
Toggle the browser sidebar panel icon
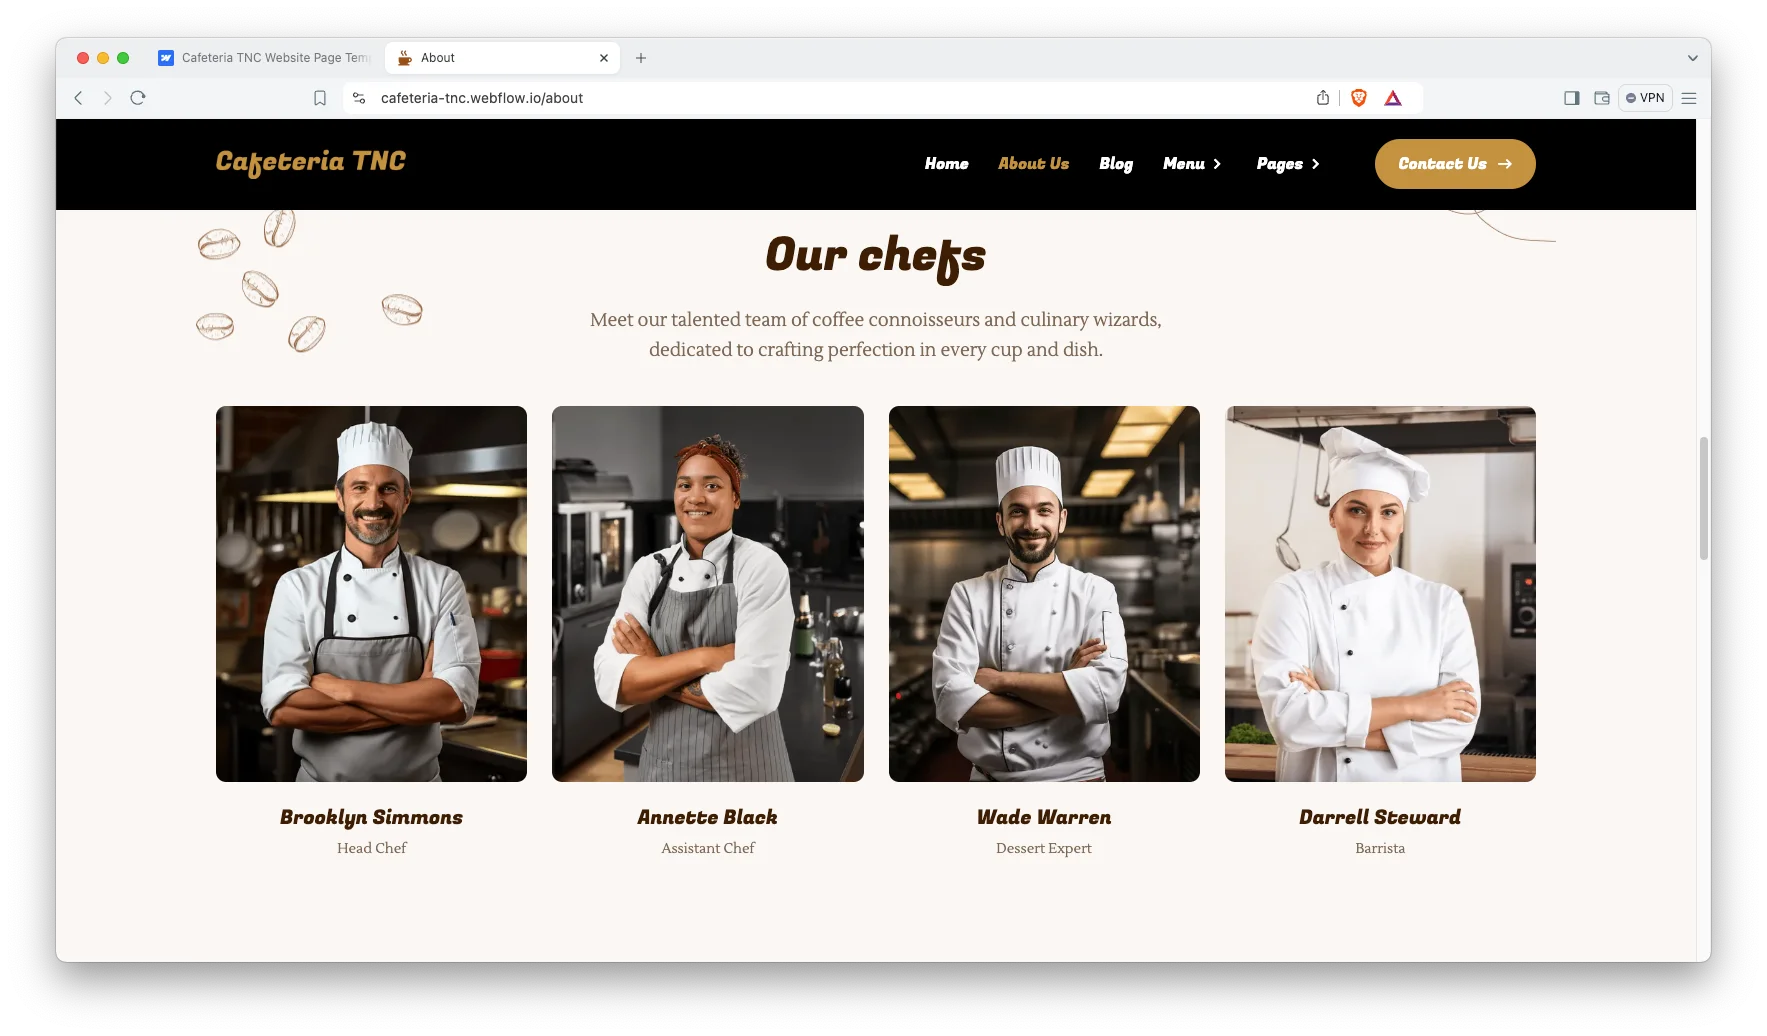click(1572, 98)
